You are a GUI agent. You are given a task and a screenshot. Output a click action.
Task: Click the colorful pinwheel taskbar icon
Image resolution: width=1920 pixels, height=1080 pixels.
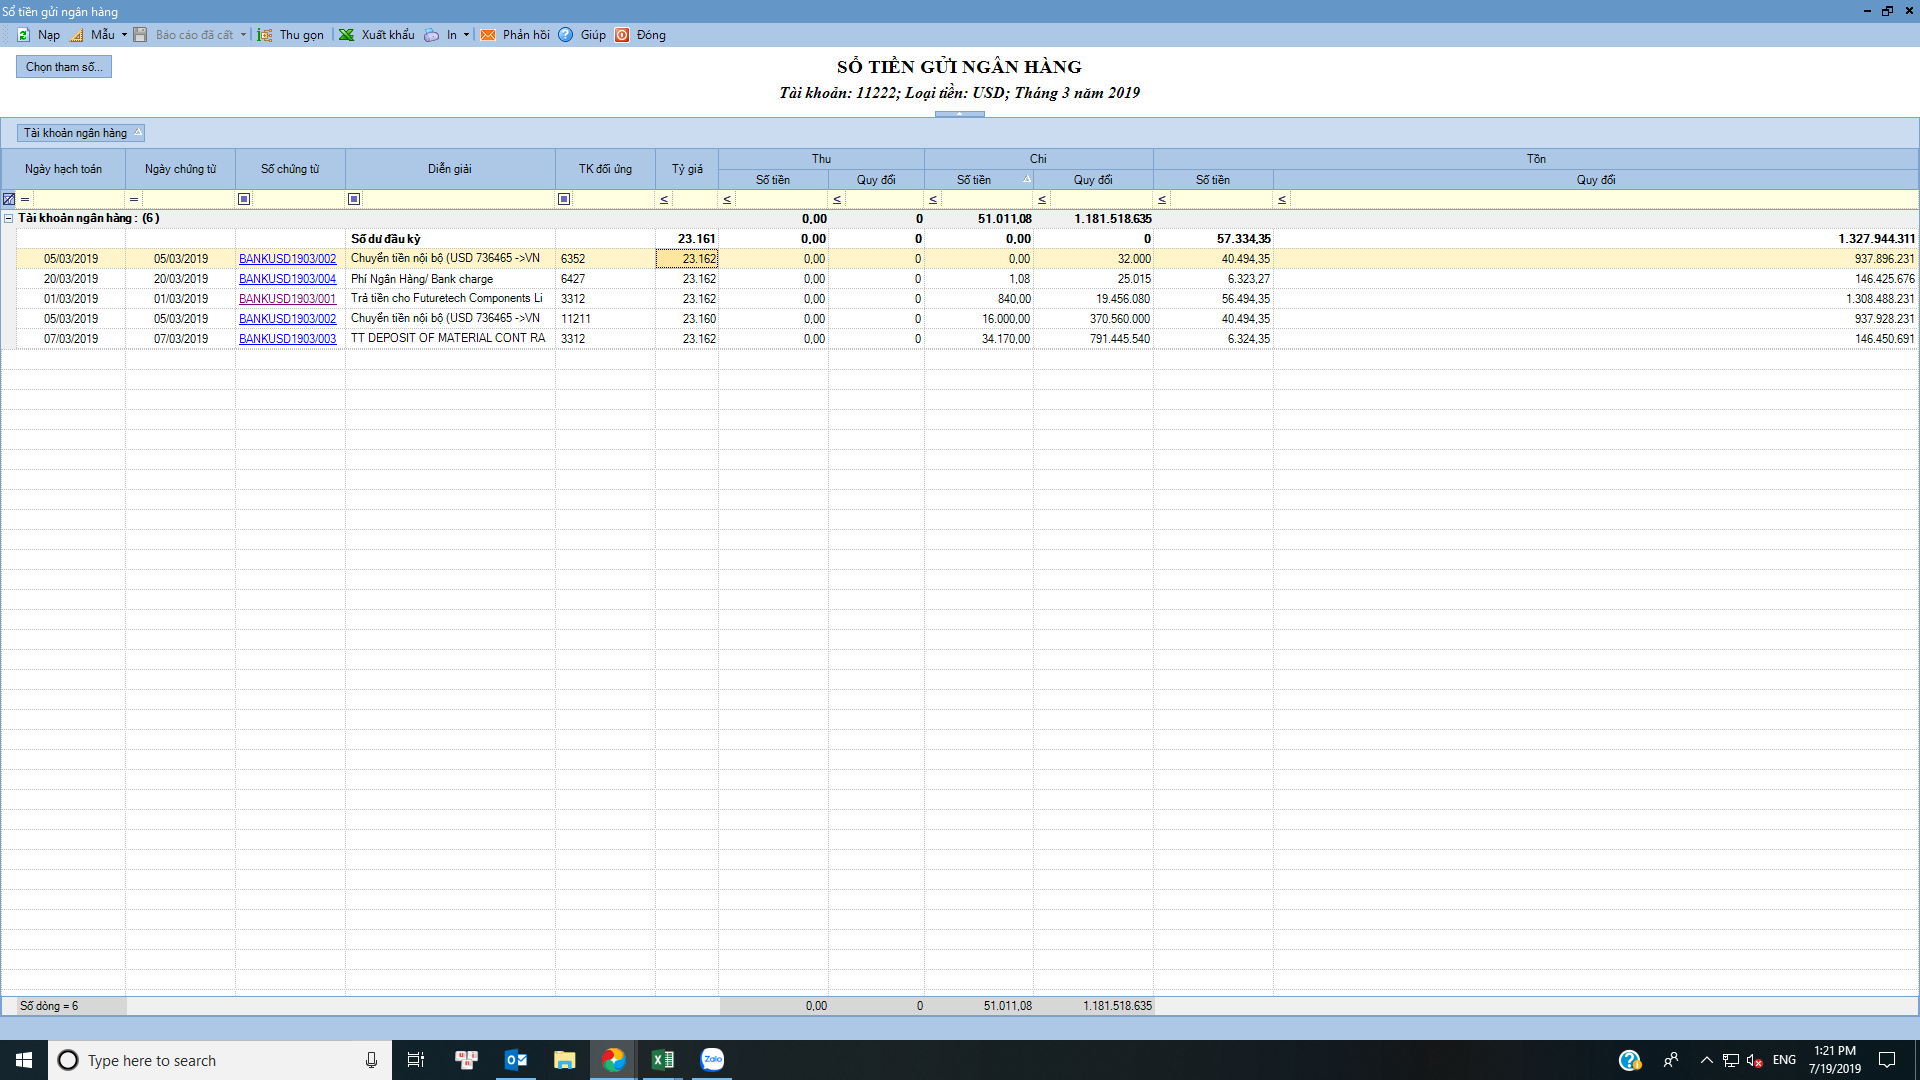[613, 1060]
